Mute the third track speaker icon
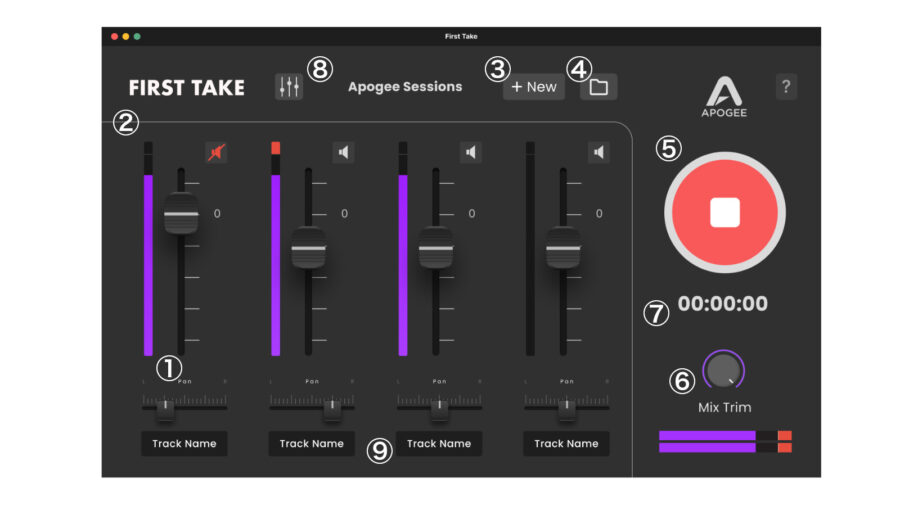Viewport: 900px width, 506px height. [x=471, y=152]
